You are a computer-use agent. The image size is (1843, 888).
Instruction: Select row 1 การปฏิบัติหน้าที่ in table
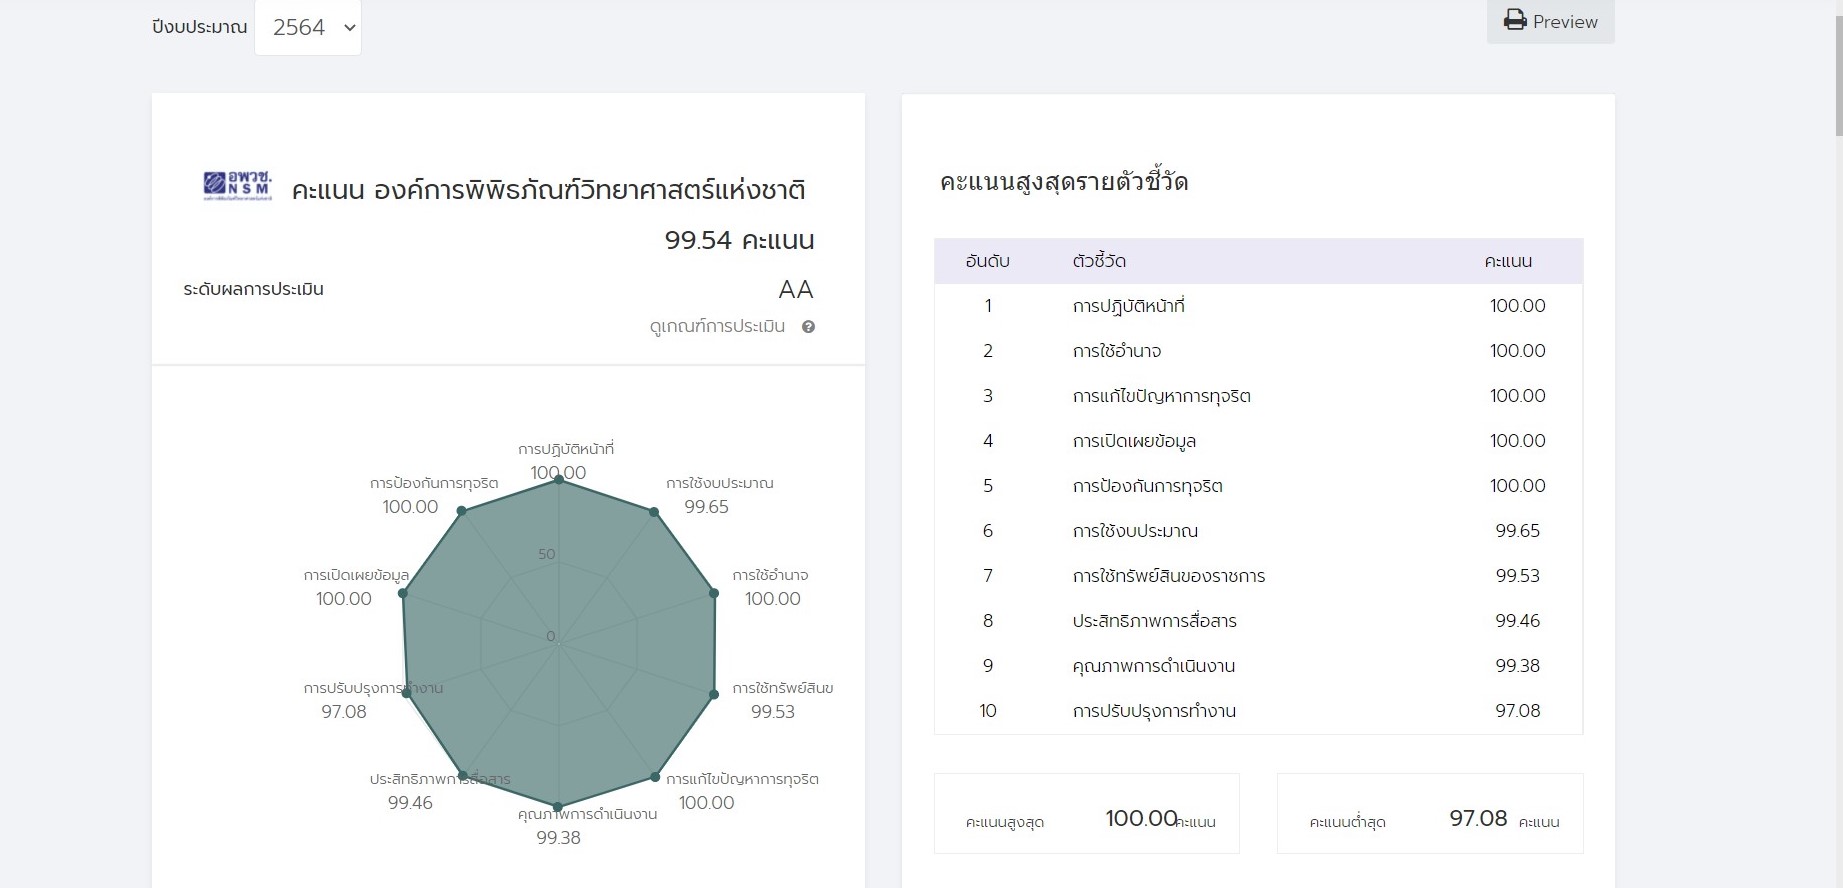tap(1128, 306)
